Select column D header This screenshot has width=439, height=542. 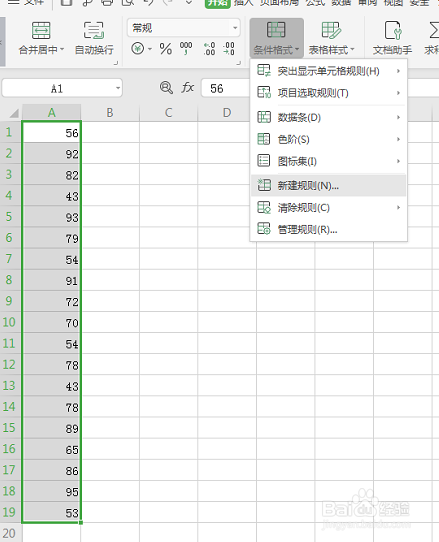[226, 113]
